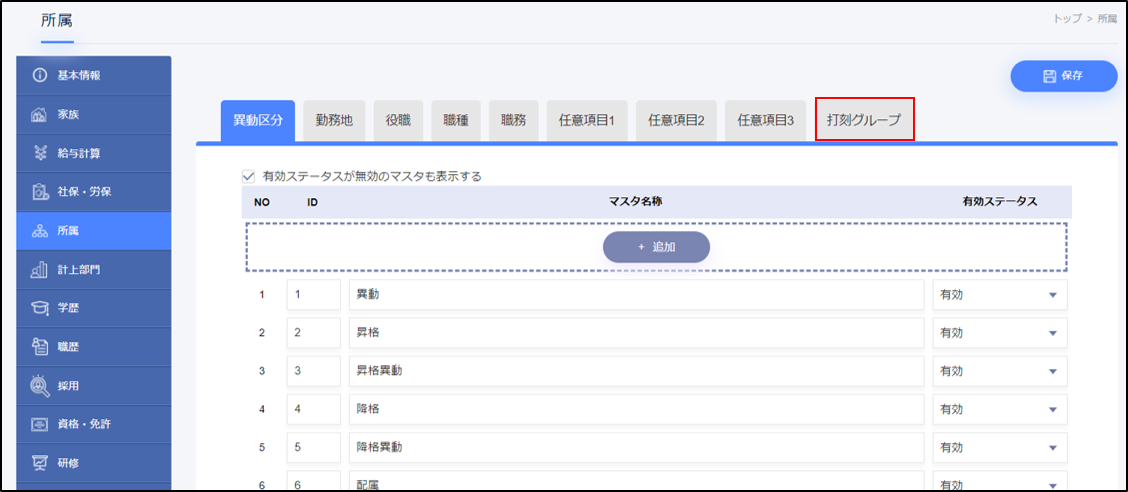Viewport: 1128px width, 492px height.
Task: Click the 資格・免許 certificate icon
Action: pyautogui.click(x=40, y=424)
